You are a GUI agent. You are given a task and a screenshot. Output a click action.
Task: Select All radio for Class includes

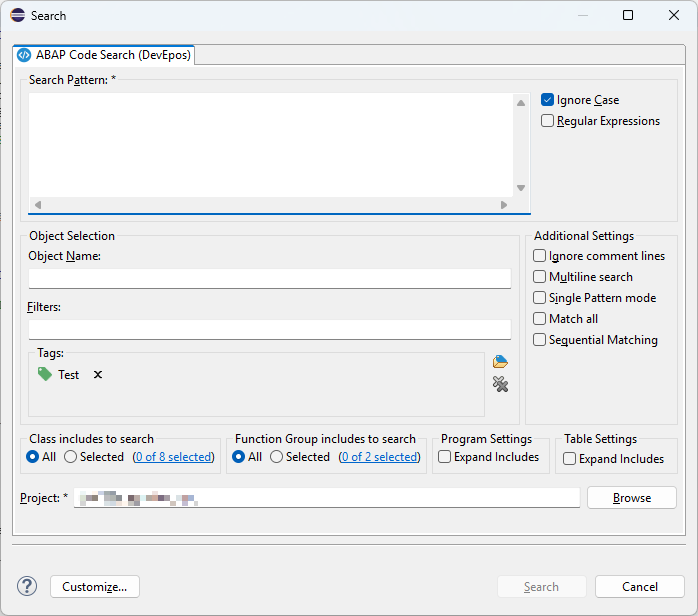pos(32,457)
